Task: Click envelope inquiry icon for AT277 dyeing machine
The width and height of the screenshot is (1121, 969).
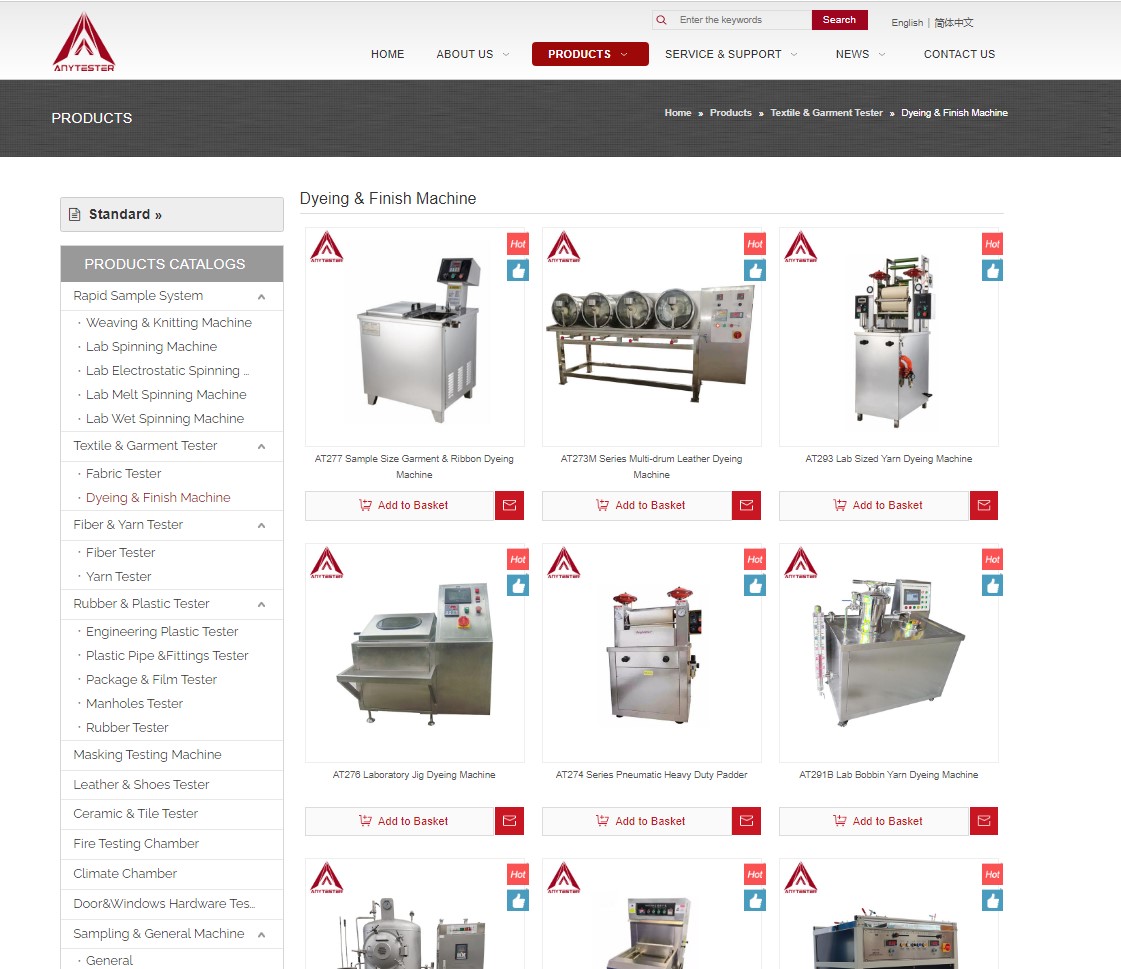Action: [509, 506]
